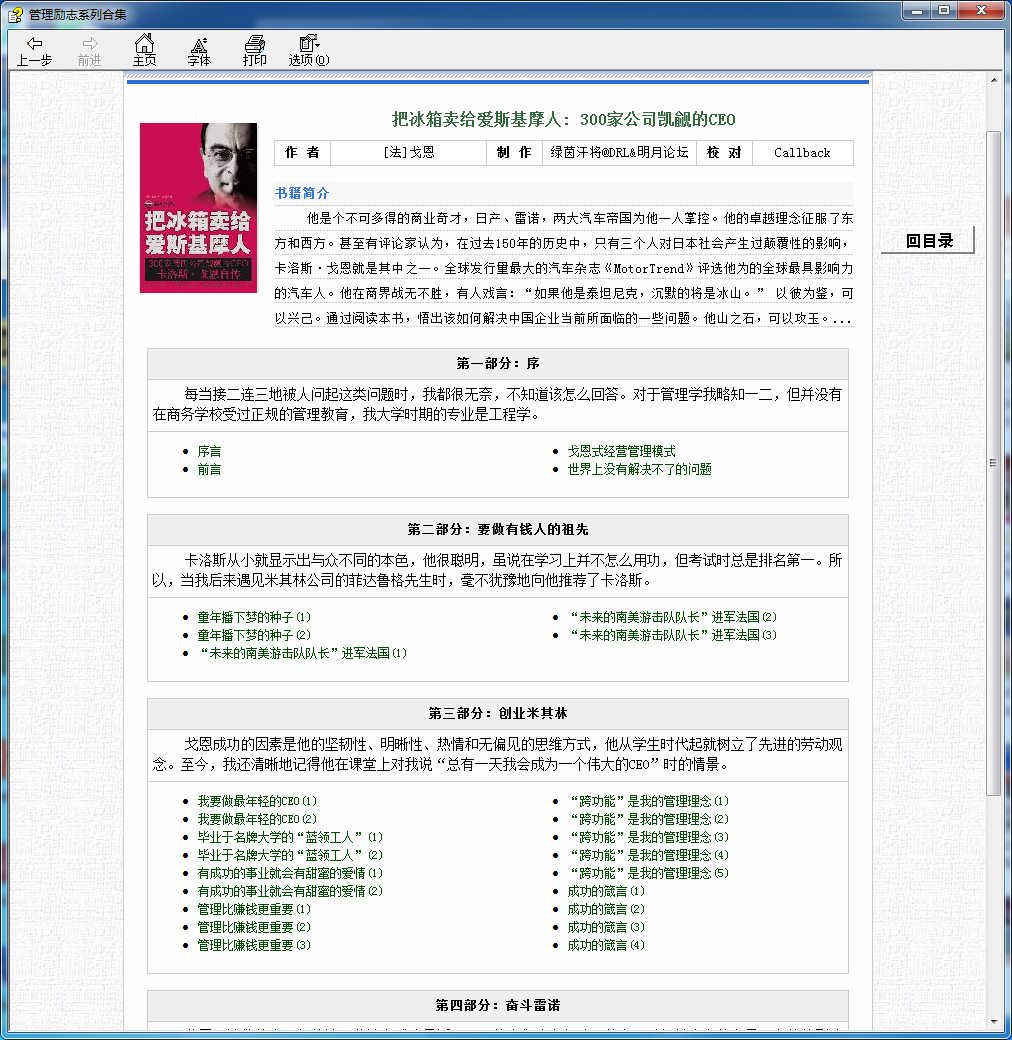Open 有成功的事业就会有甜蜜的爱情(1) link
Image resolution: width=1012 pixels, height=1040 pixels.
(x=290, y=873)
